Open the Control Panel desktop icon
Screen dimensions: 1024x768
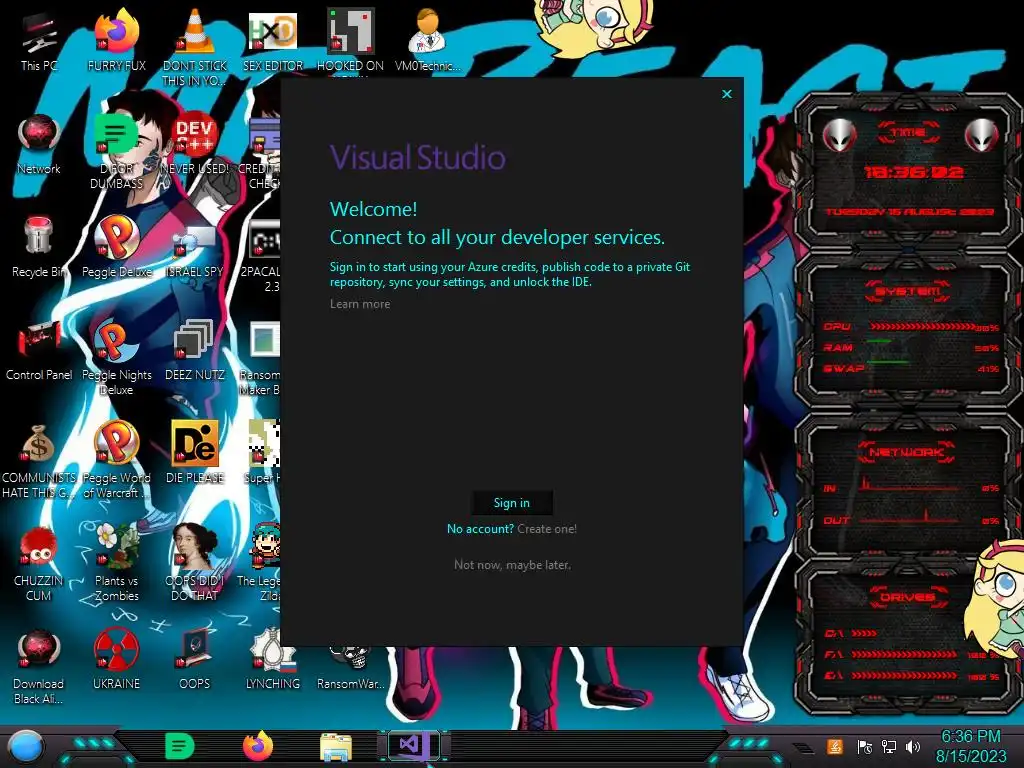click(x=39, y=350)
